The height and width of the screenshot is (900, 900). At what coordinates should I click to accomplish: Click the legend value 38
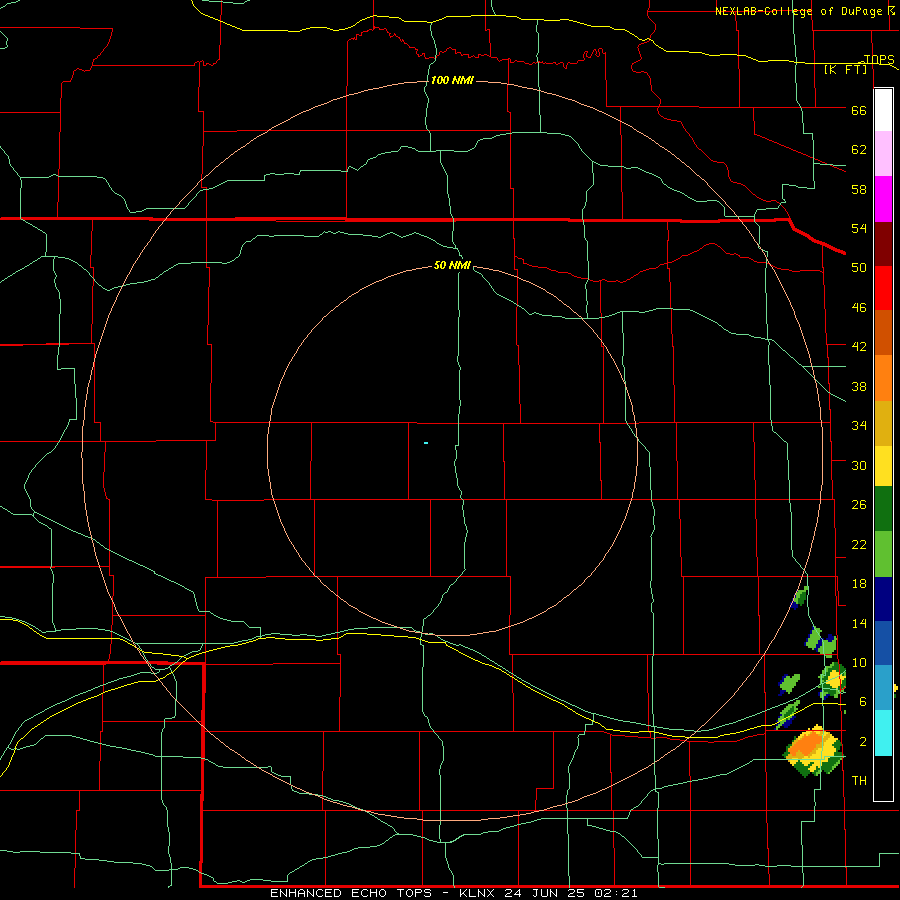click(x=859, y=386)
